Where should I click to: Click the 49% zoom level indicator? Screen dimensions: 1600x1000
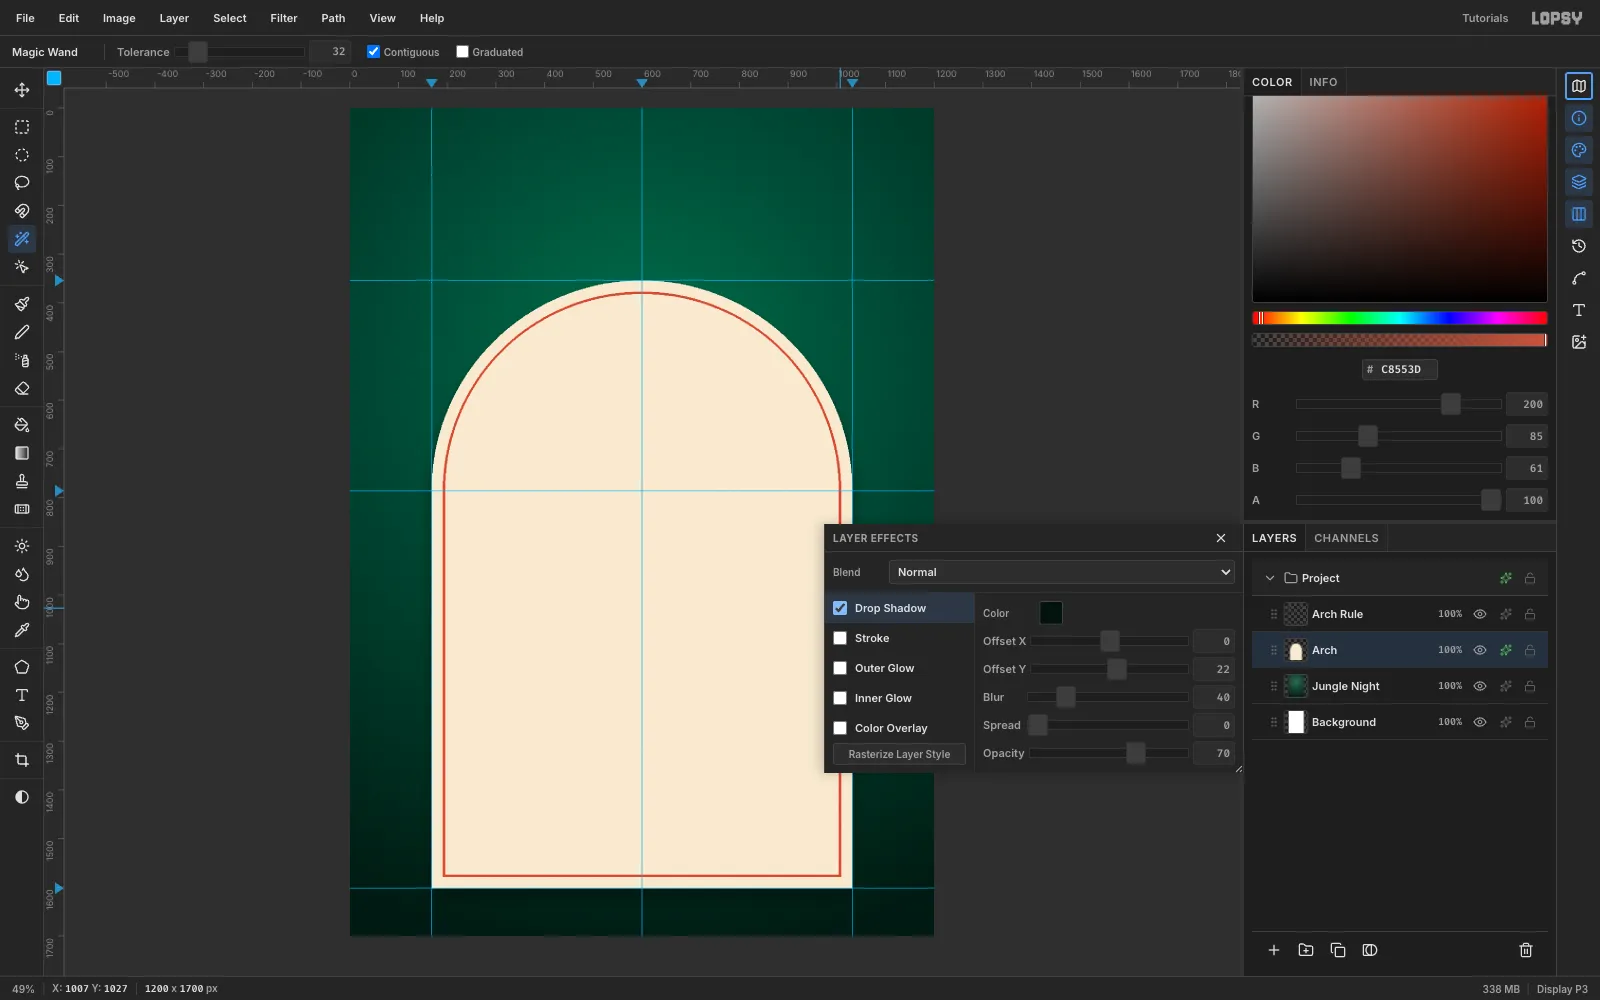click(23, 989)
